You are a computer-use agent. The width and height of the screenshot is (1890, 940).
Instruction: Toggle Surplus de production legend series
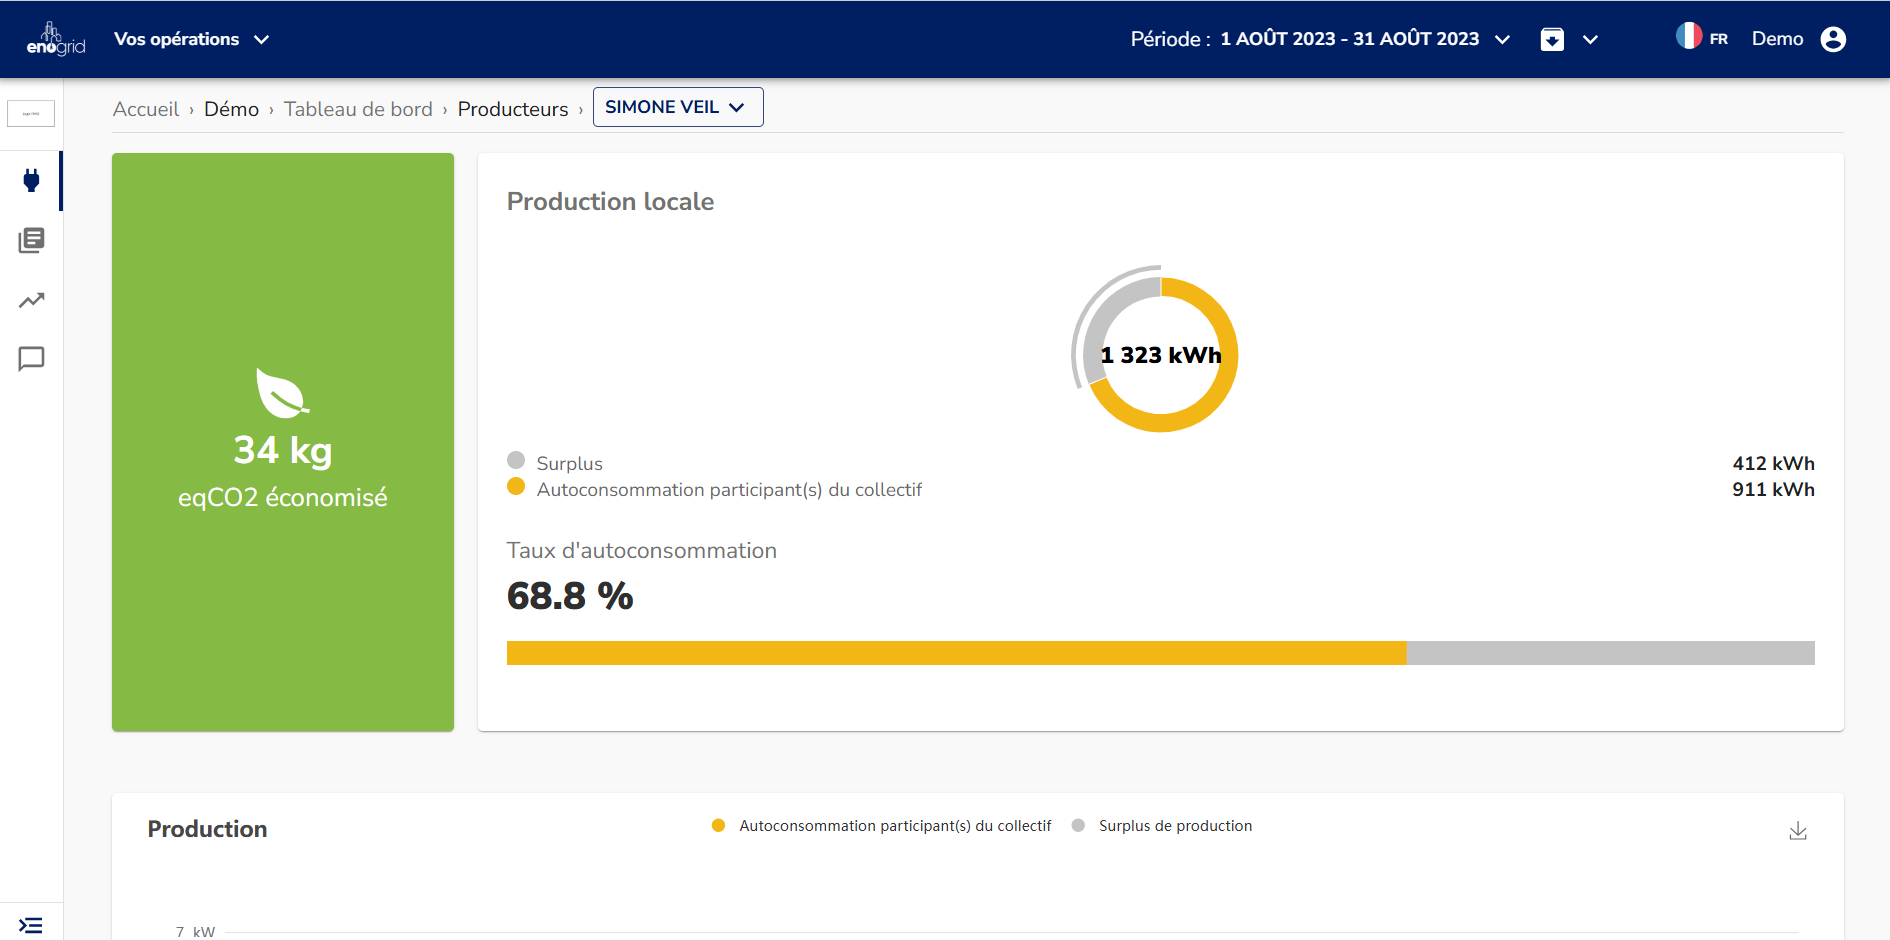pos(1174,826)
